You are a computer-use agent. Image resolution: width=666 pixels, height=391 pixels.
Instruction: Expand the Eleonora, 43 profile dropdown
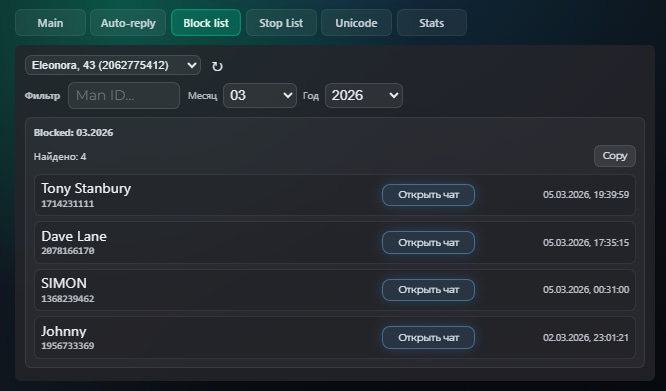[113, 65]
